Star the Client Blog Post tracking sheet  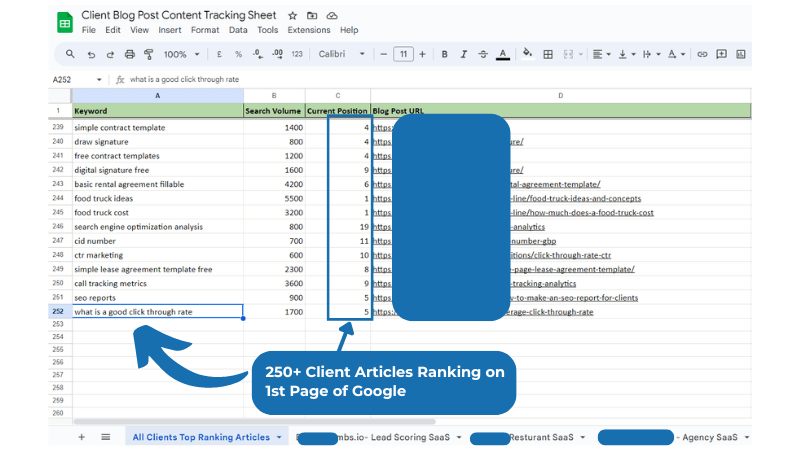(292, 16)
